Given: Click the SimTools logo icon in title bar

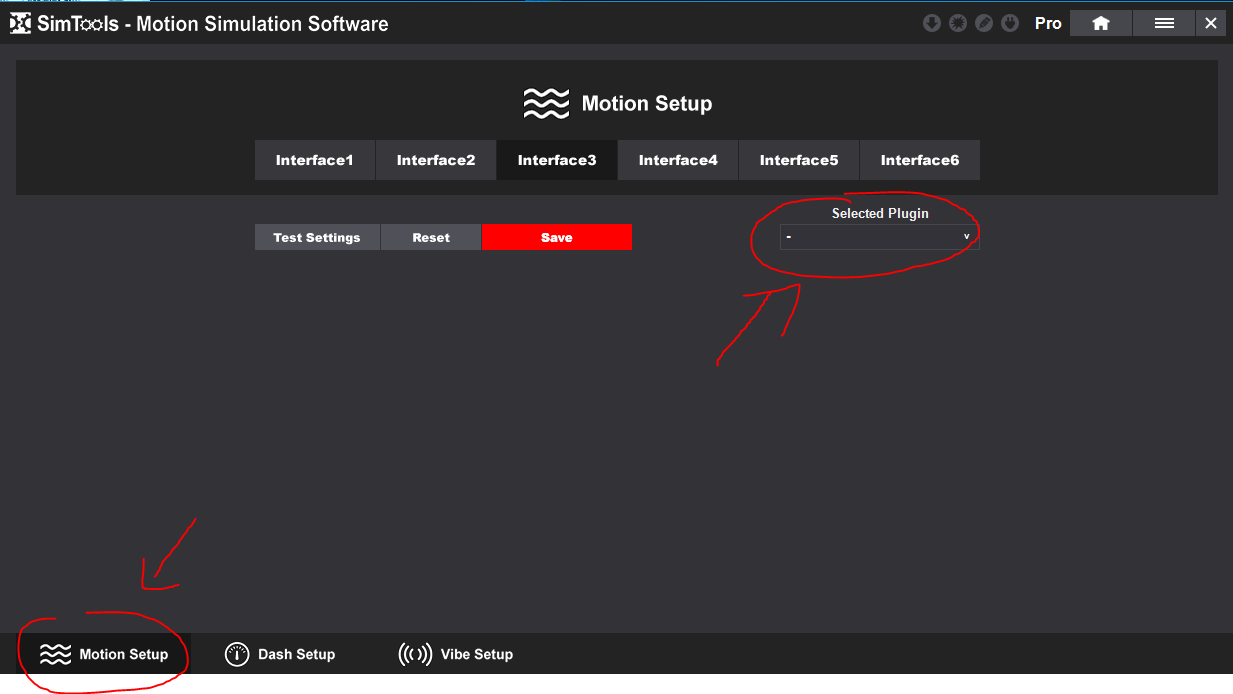Looking at the screenshot, I should tap(20, 23).
